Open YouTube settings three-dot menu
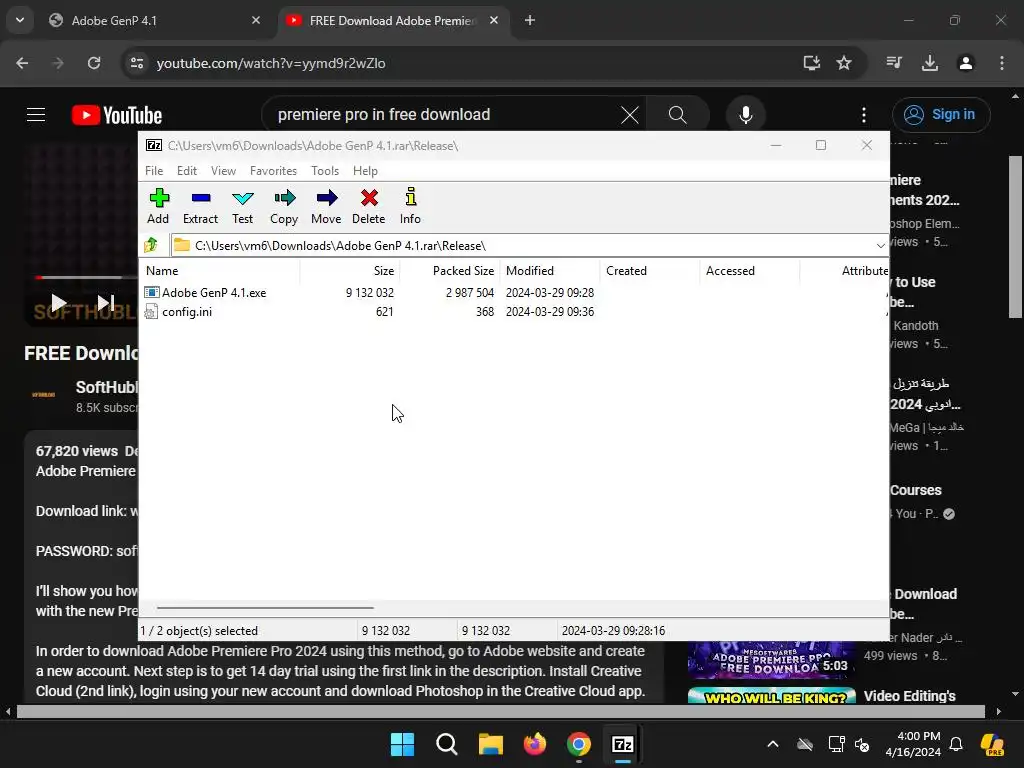The height and width of the screenshot is (768, 1024). click(x=863, y=115)
